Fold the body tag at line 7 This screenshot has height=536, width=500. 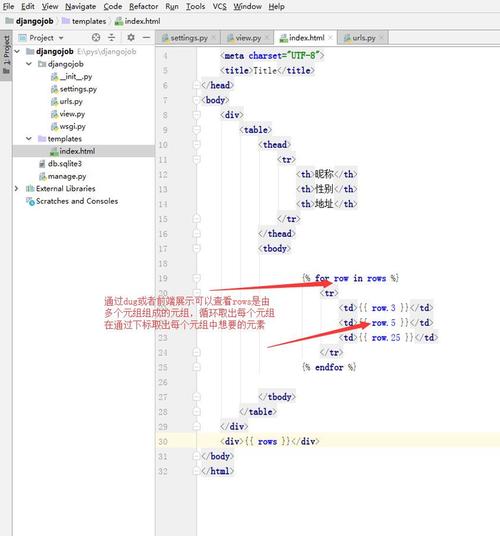click(x=197, y=100)
